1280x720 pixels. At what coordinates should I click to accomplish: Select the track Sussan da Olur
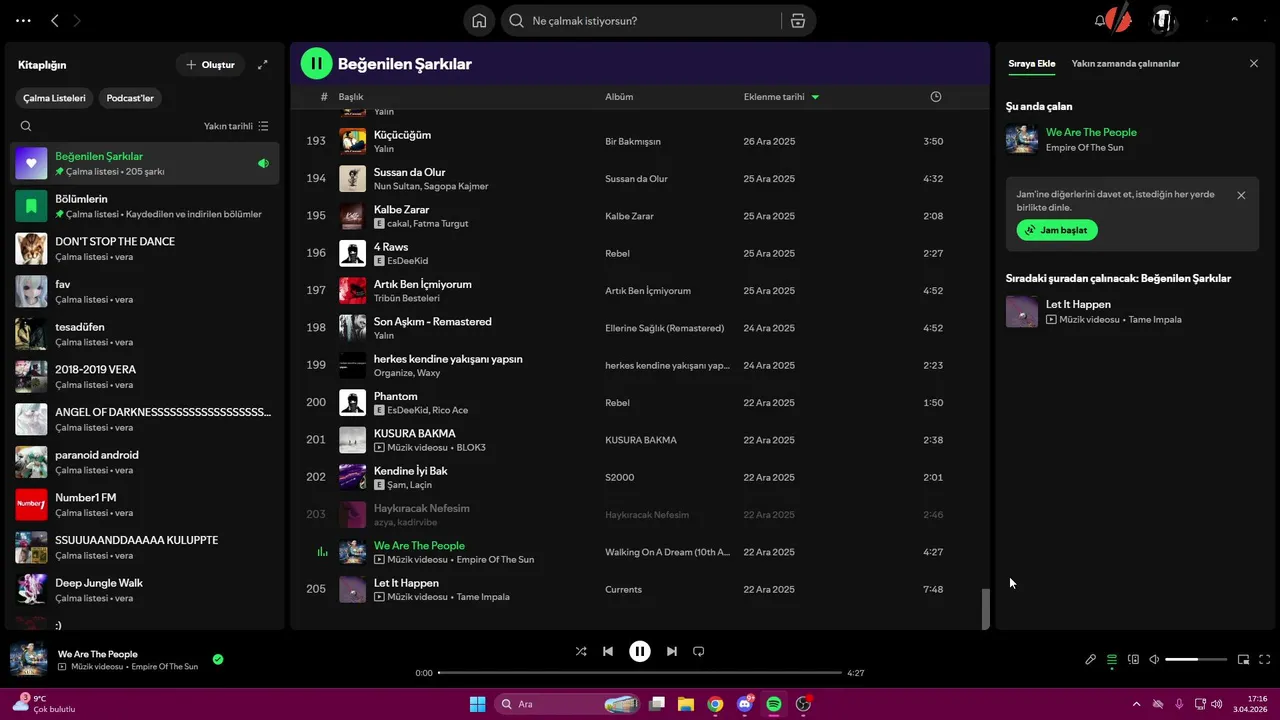click(x=409, y=172)
